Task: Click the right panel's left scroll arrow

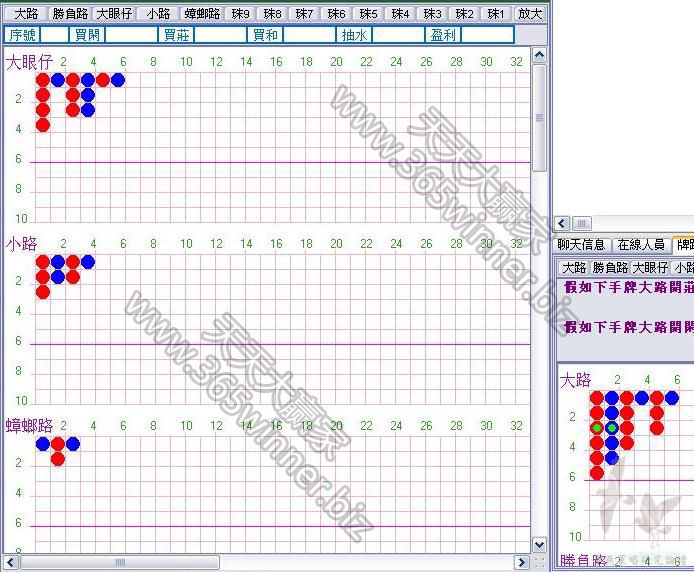Action: (x=563, y=223)
